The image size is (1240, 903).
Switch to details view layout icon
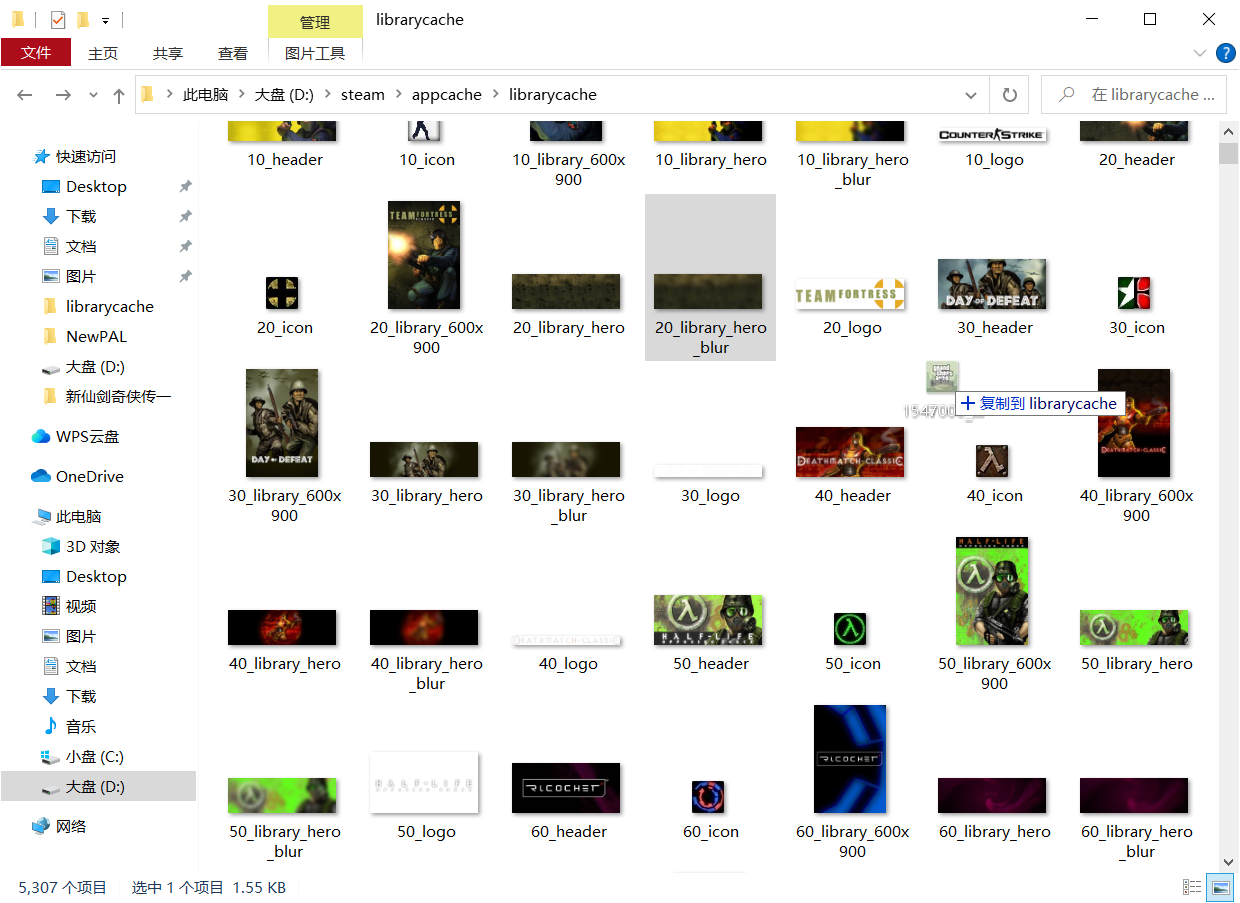click(x=1192, y=887)
